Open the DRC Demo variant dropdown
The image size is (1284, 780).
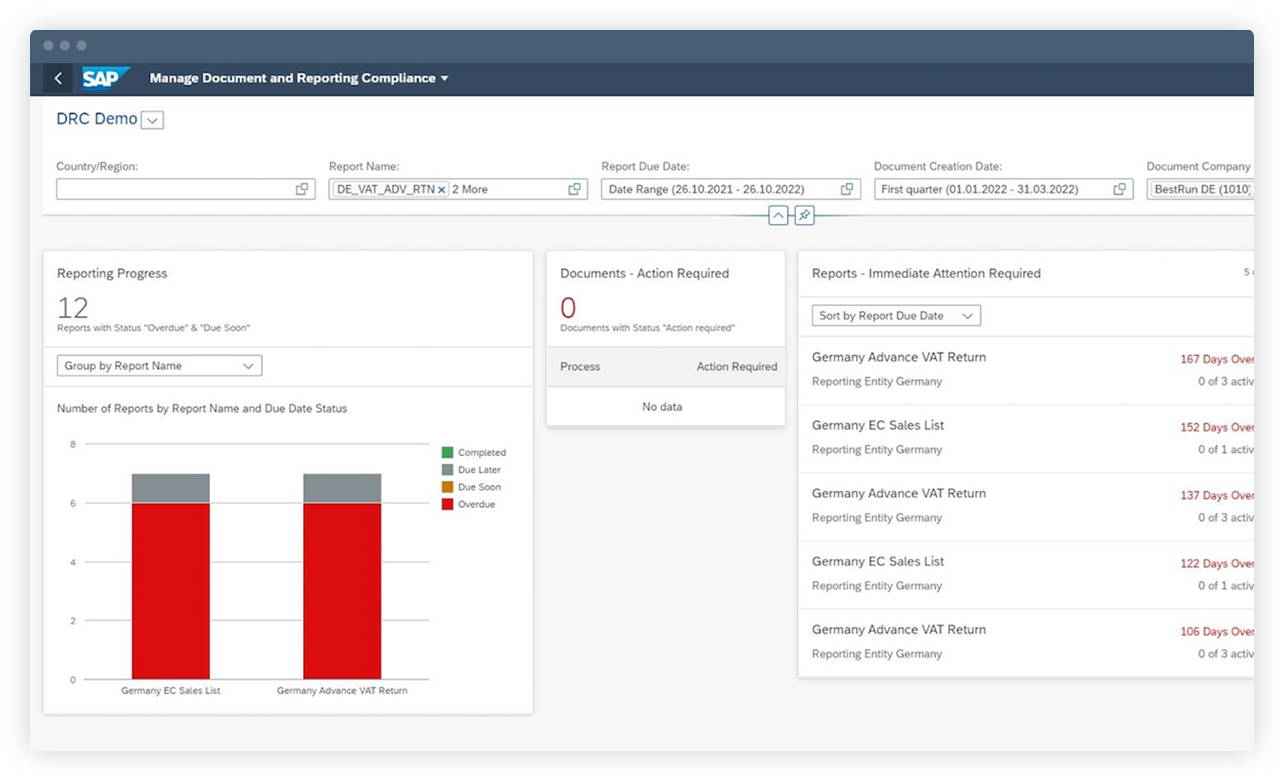pos(152,119)
